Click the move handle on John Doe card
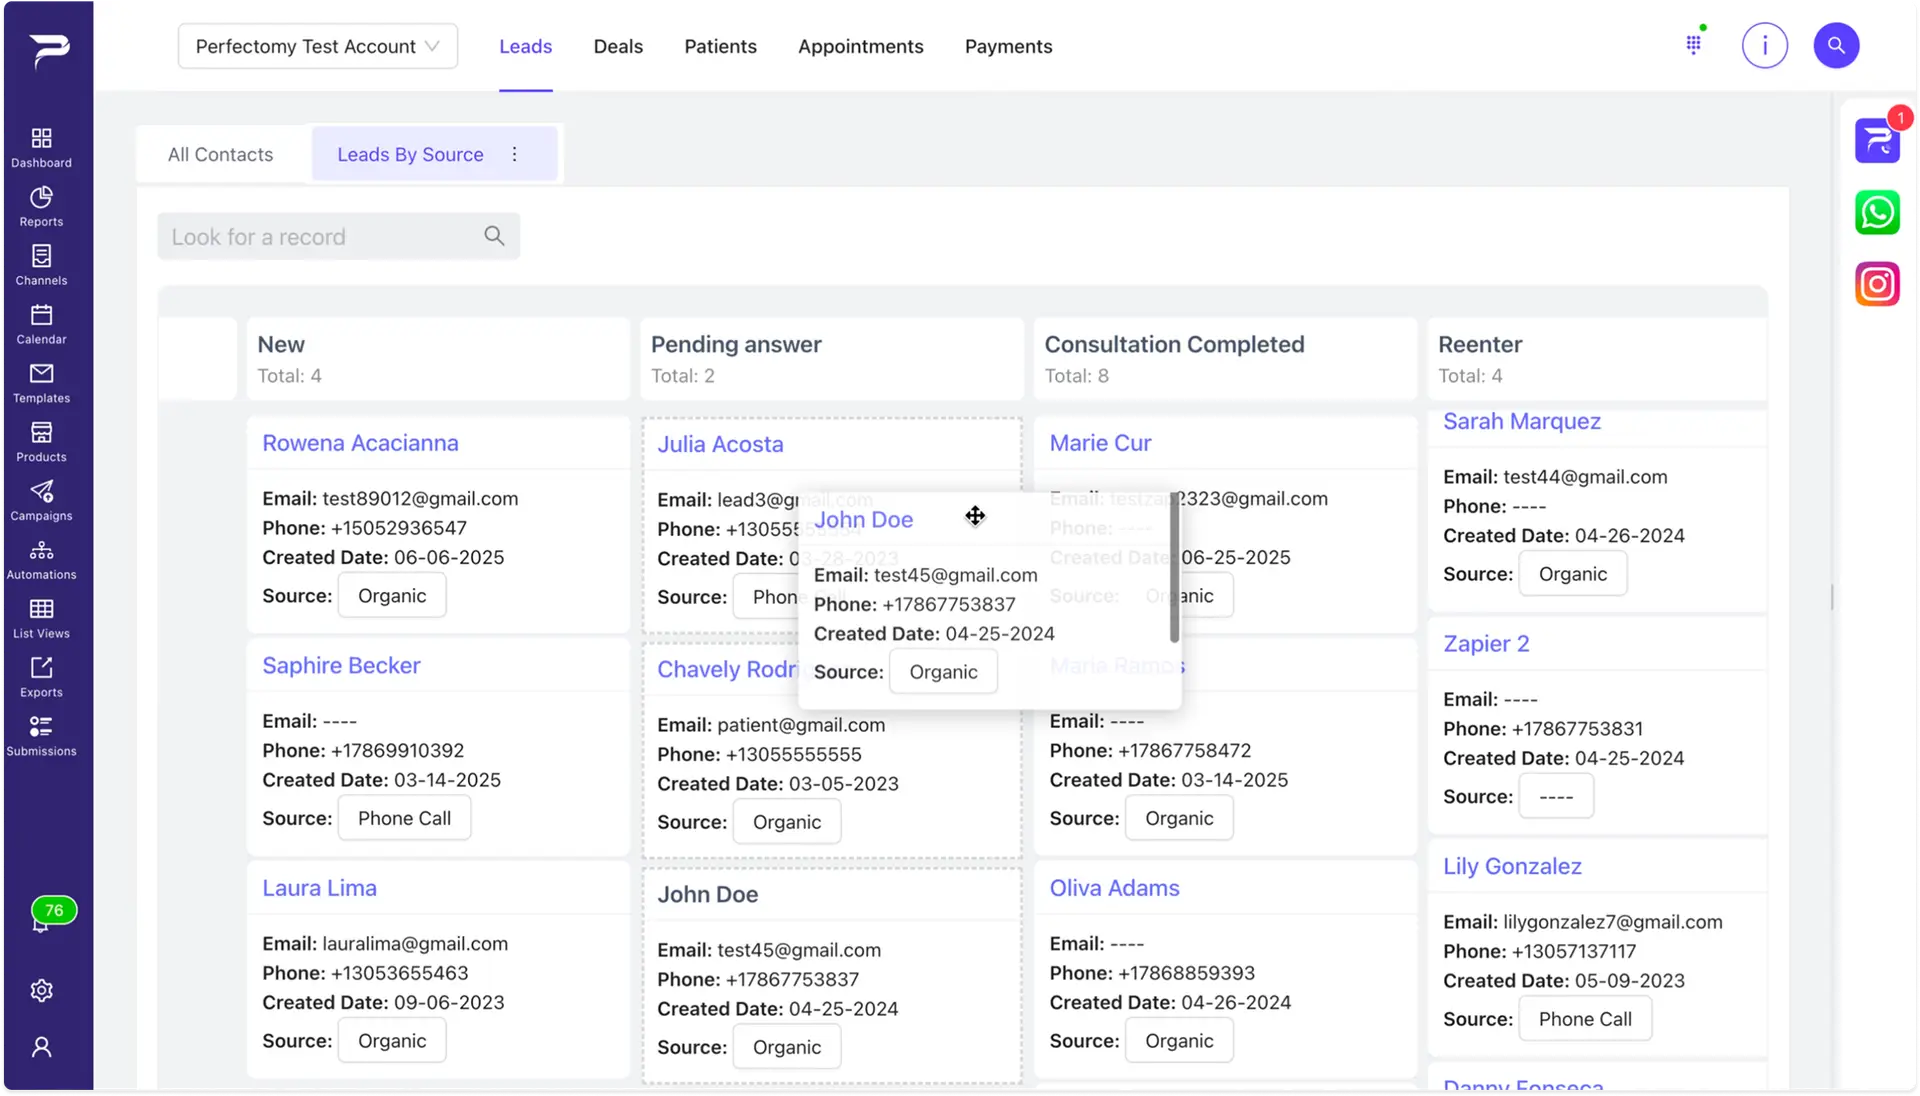Viewport: 1920px width, 1096px height. [975, 516]
